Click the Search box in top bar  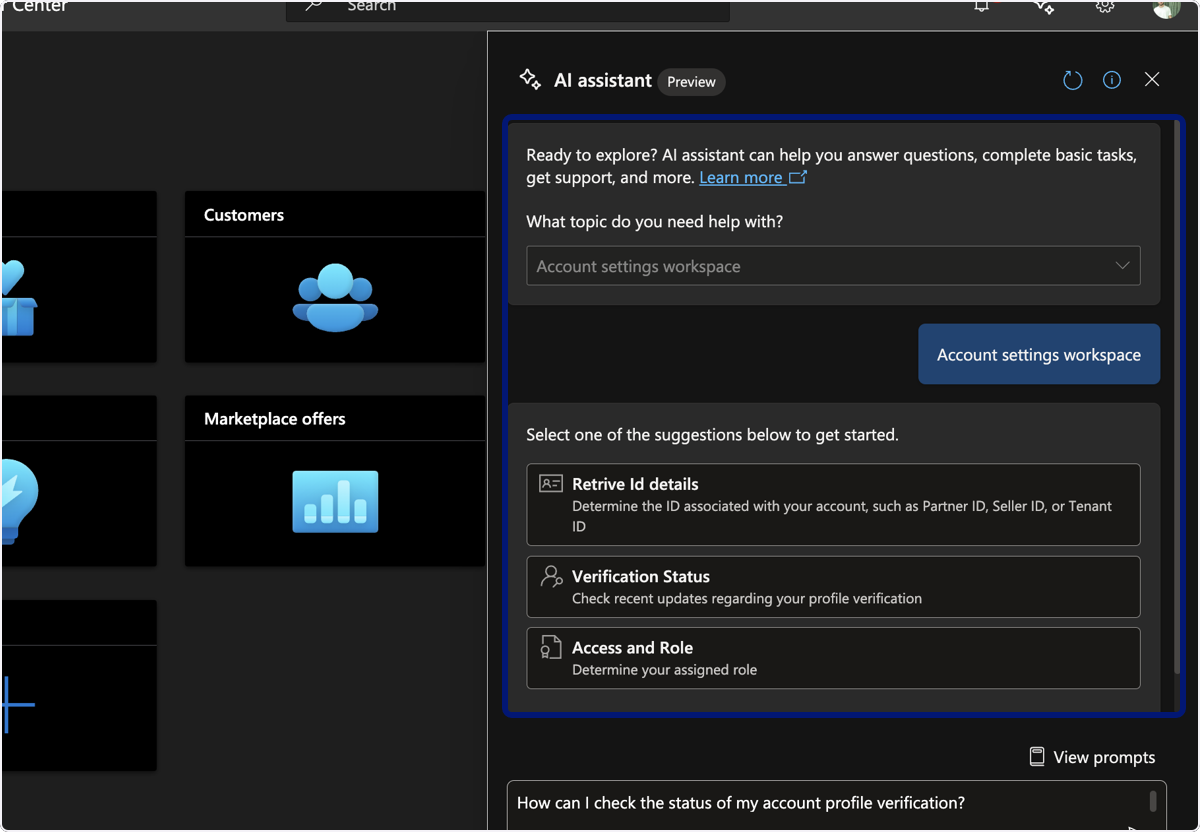coord(508,10)
